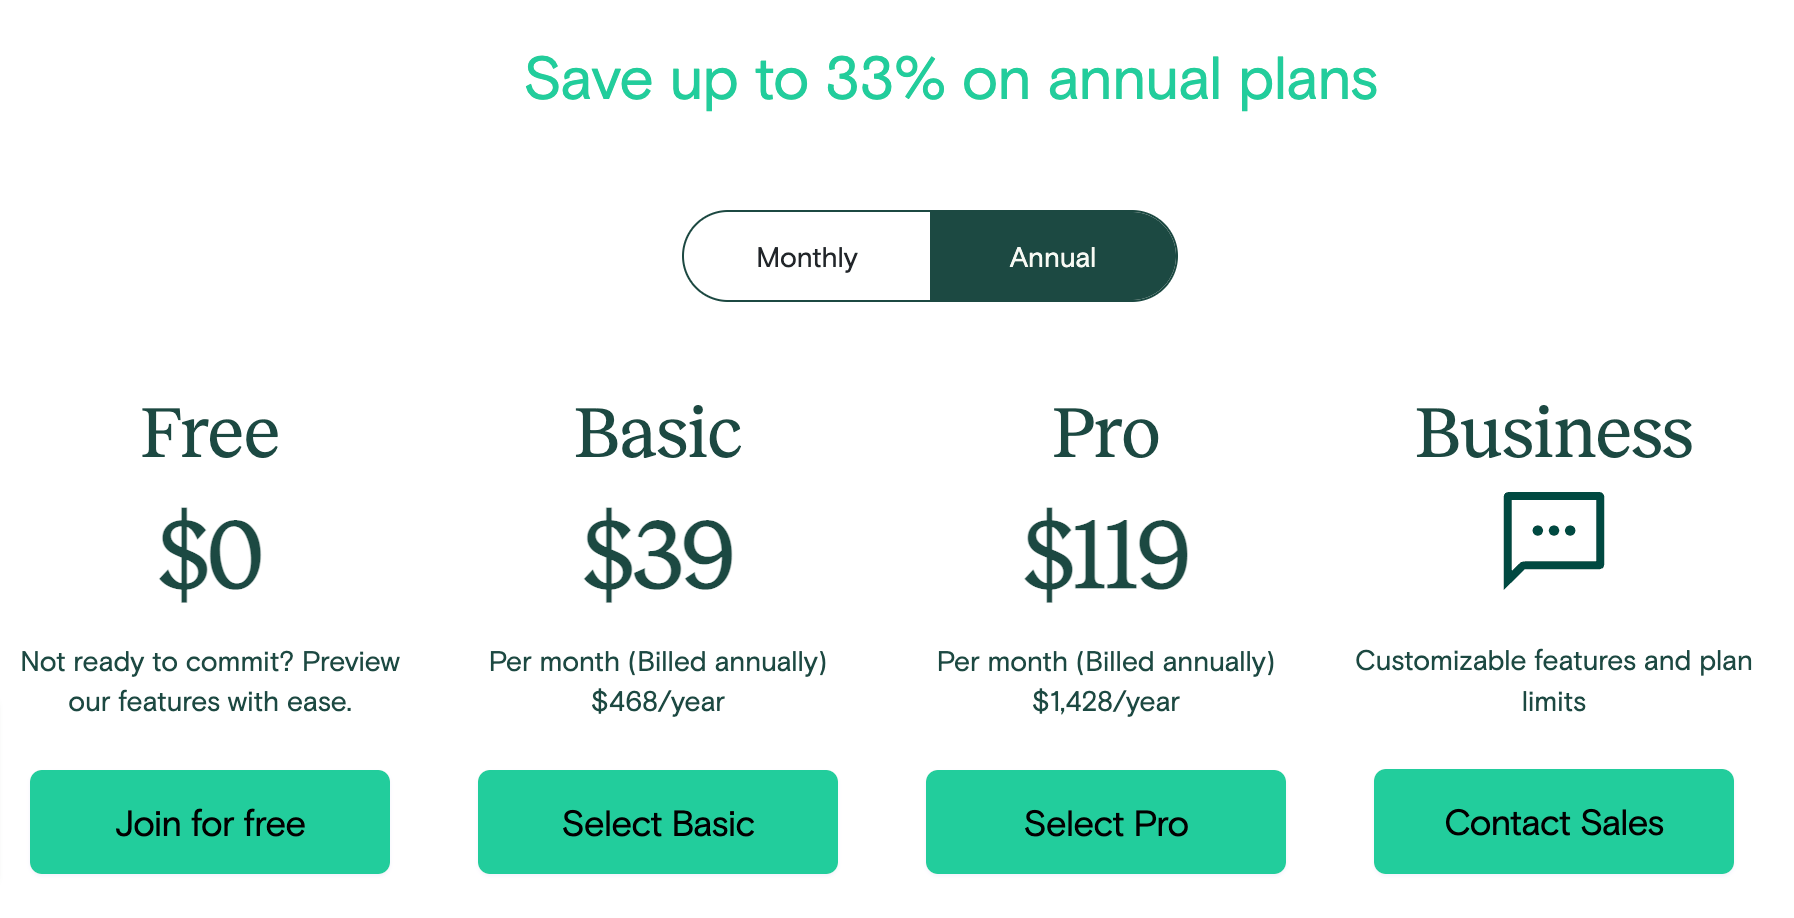Click the Monthly label in the billing switch

pos(806,256)
